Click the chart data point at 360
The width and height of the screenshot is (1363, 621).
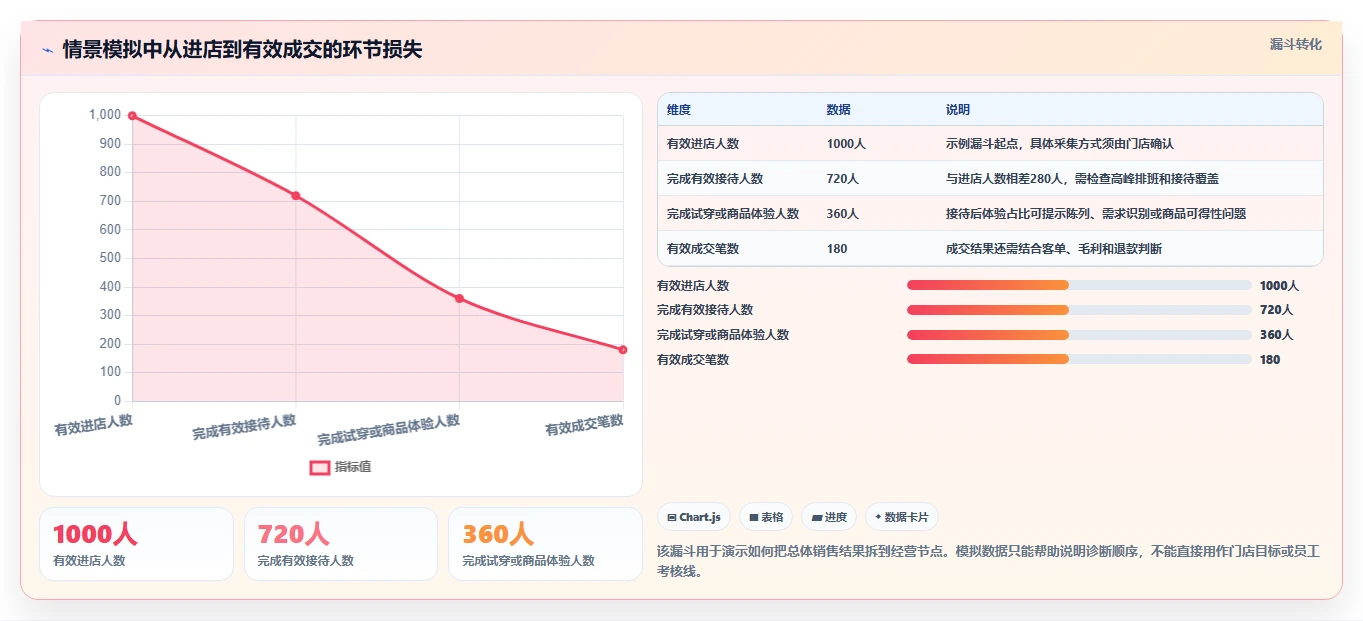(459, 298)
